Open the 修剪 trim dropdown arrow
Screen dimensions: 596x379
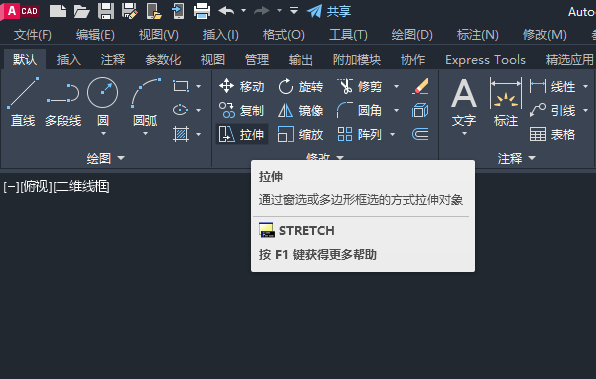396,87
